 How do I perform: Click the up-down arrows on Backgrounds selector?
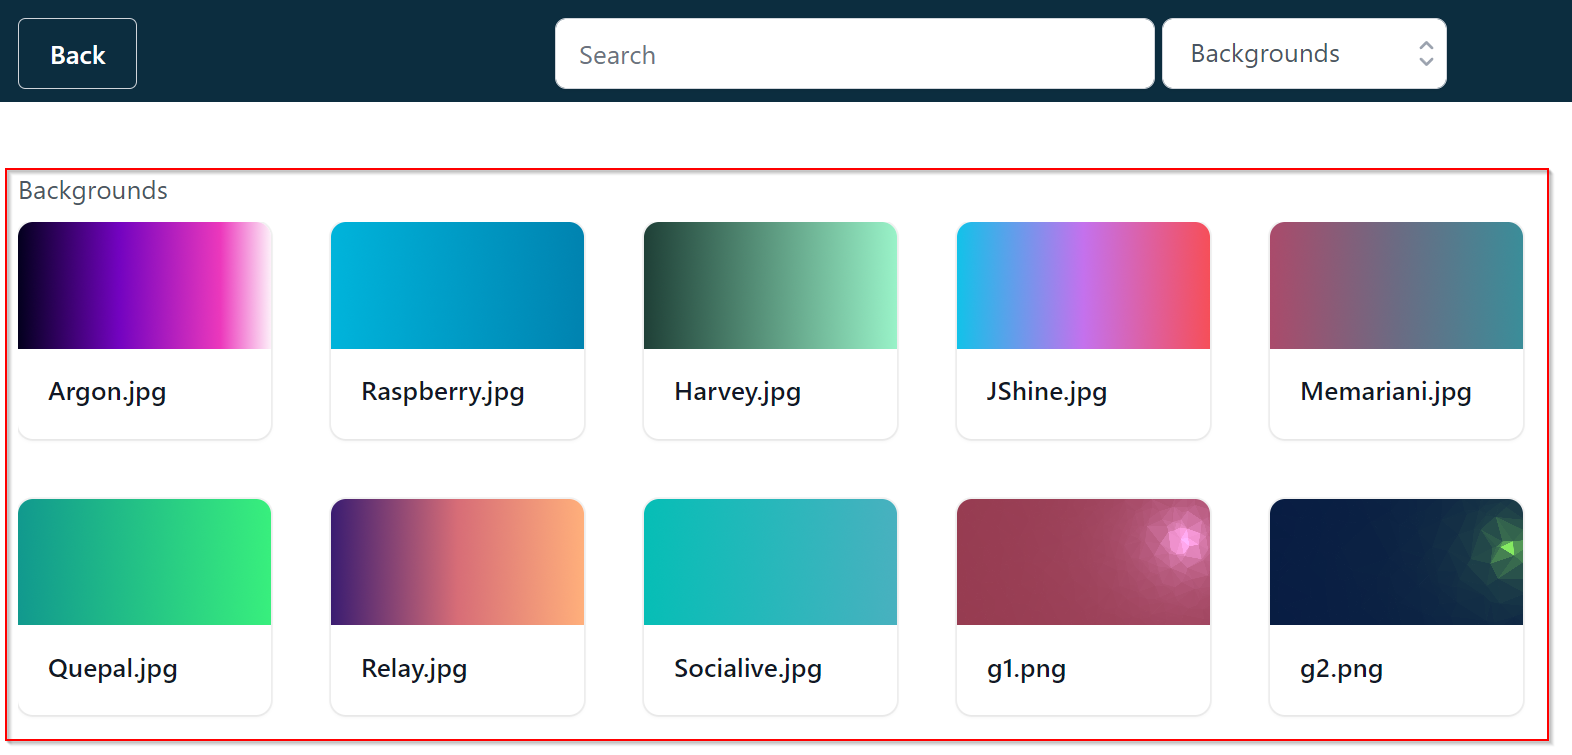tap(1426, 54)
